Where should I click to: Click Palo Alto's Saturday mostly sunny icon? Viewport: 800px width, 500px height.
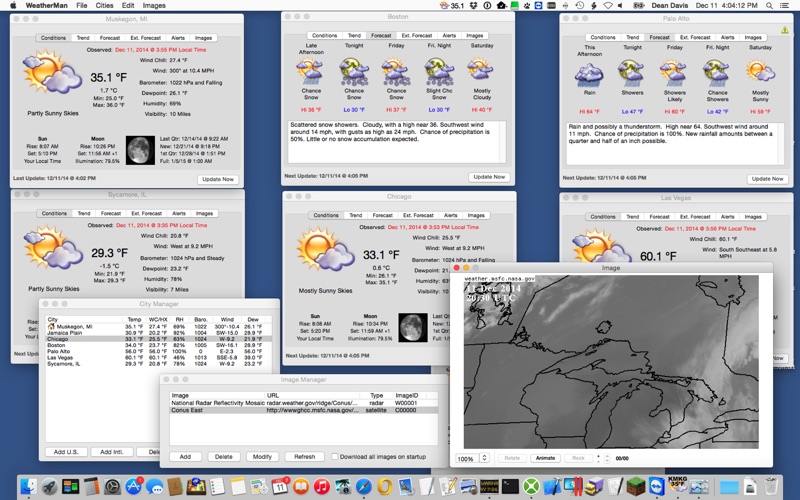point(760,71)
